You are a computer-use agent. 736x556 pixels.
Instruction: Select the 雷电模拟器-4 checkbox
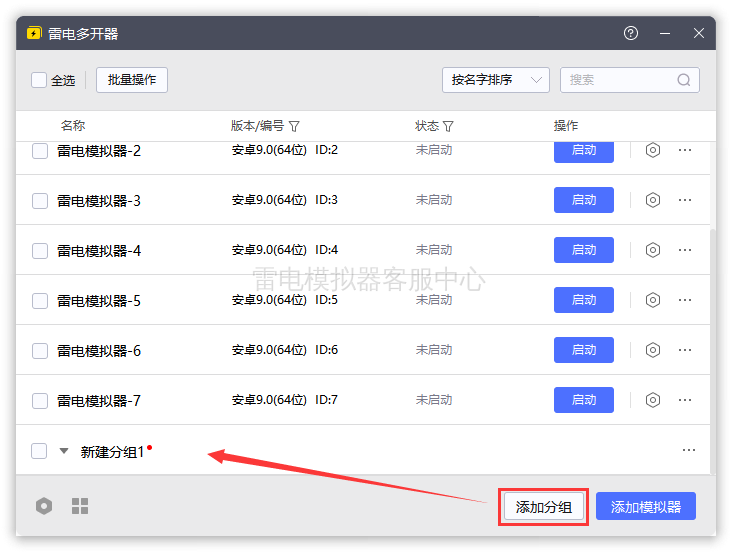coord(40,251)
